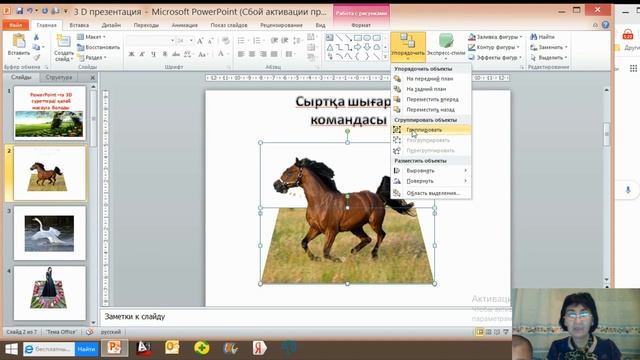Click the Format Painter brush icon
640x360 pixels.
click(x=36, y=58)
